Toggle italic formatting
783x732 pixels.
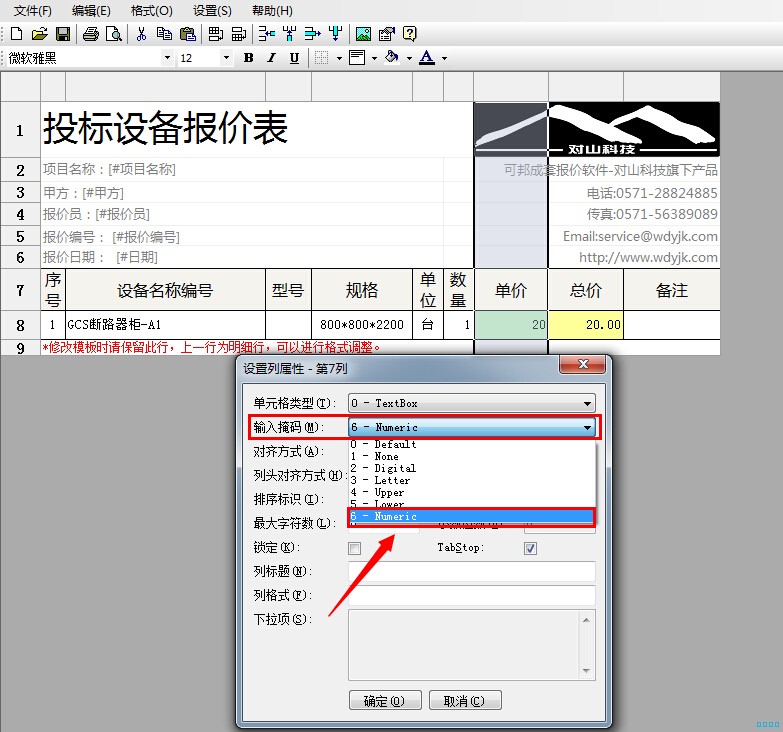point(271,58)
